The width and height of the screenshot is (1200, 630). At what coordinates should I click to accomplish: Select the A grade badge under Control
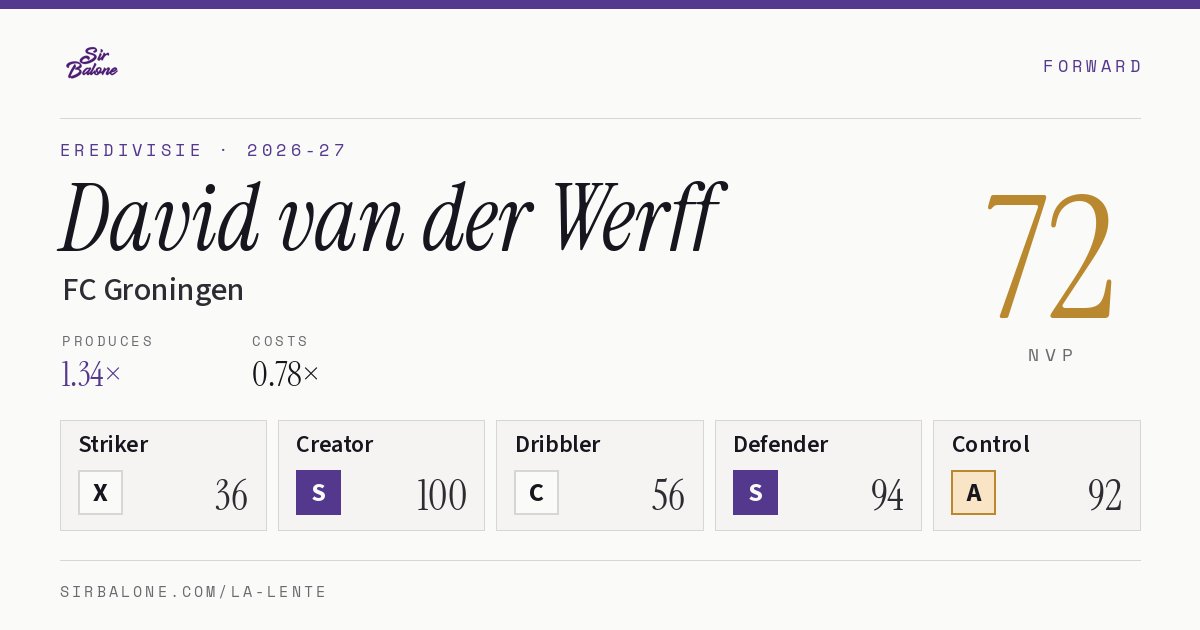point(974,493)
